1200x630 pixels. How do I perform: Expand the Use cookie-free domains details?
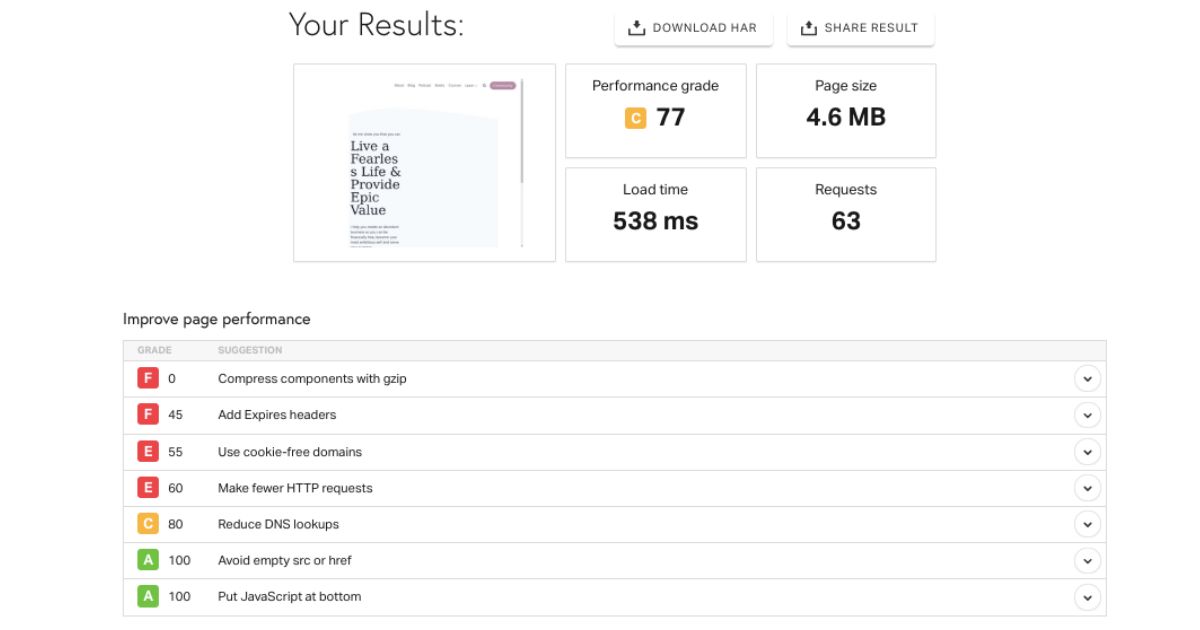tap(1087, 452)
